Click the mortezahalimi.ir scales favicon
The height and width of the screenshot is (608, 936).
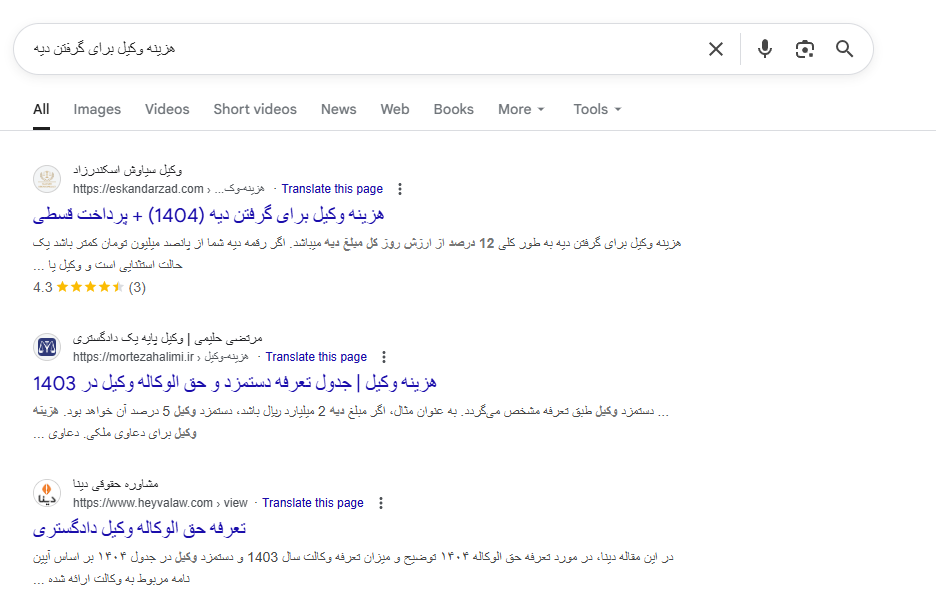47,347
